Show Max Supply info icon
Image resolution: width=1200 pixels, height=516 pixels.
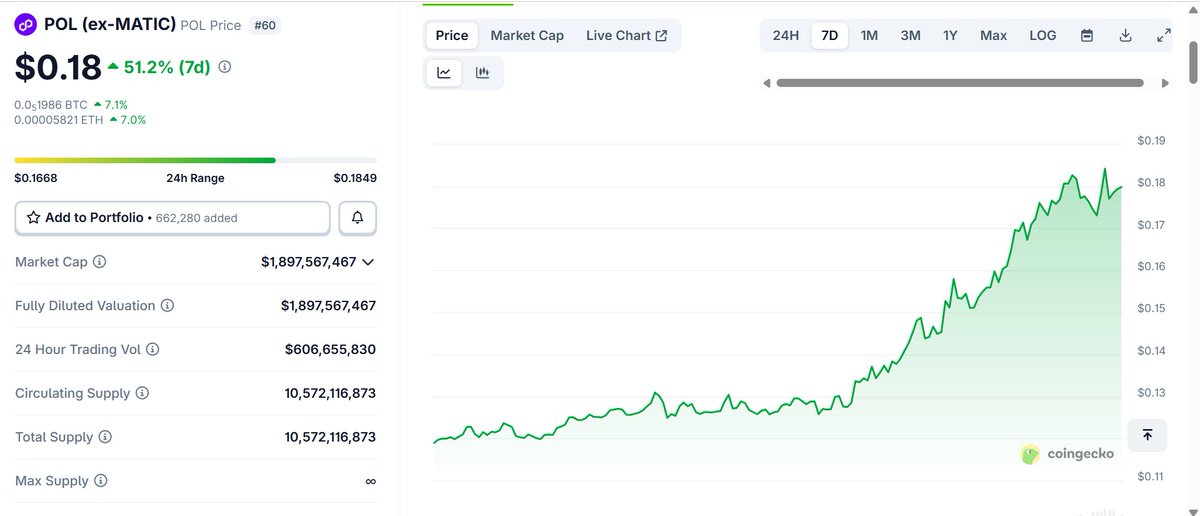[x=100, y=481]
